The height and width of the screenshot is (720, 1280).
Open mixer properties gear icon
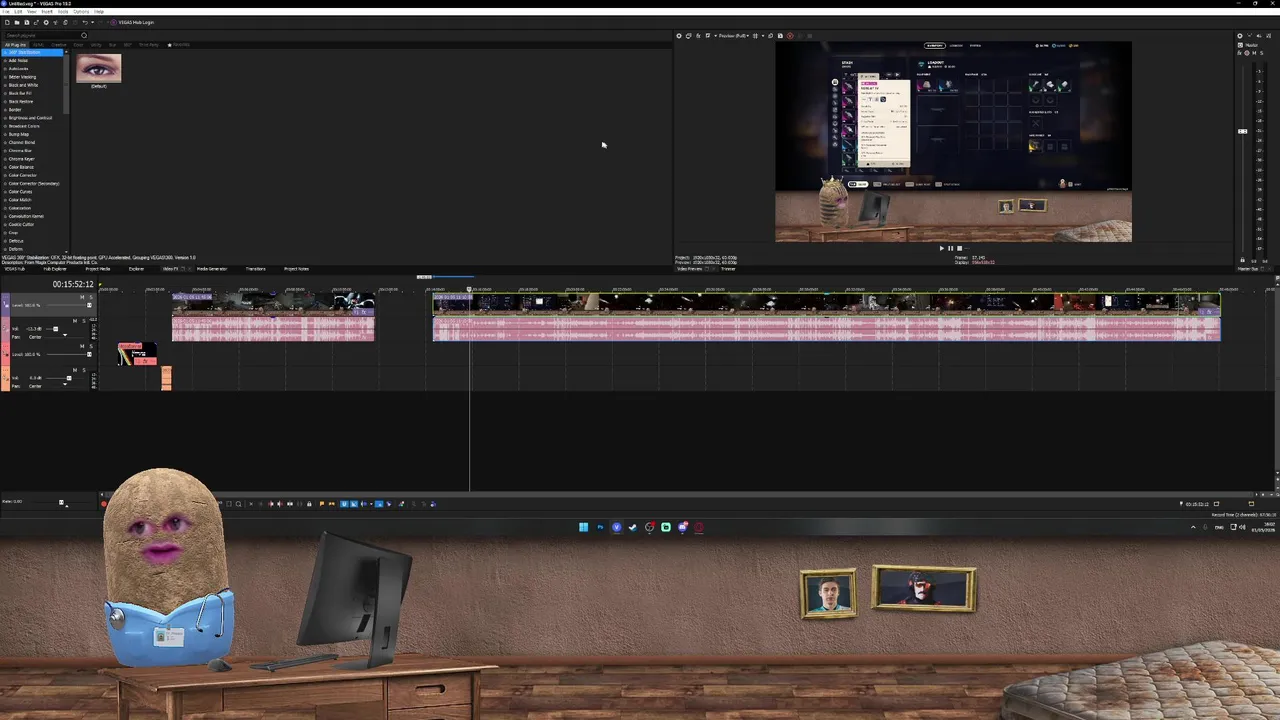coord(1240,36)
